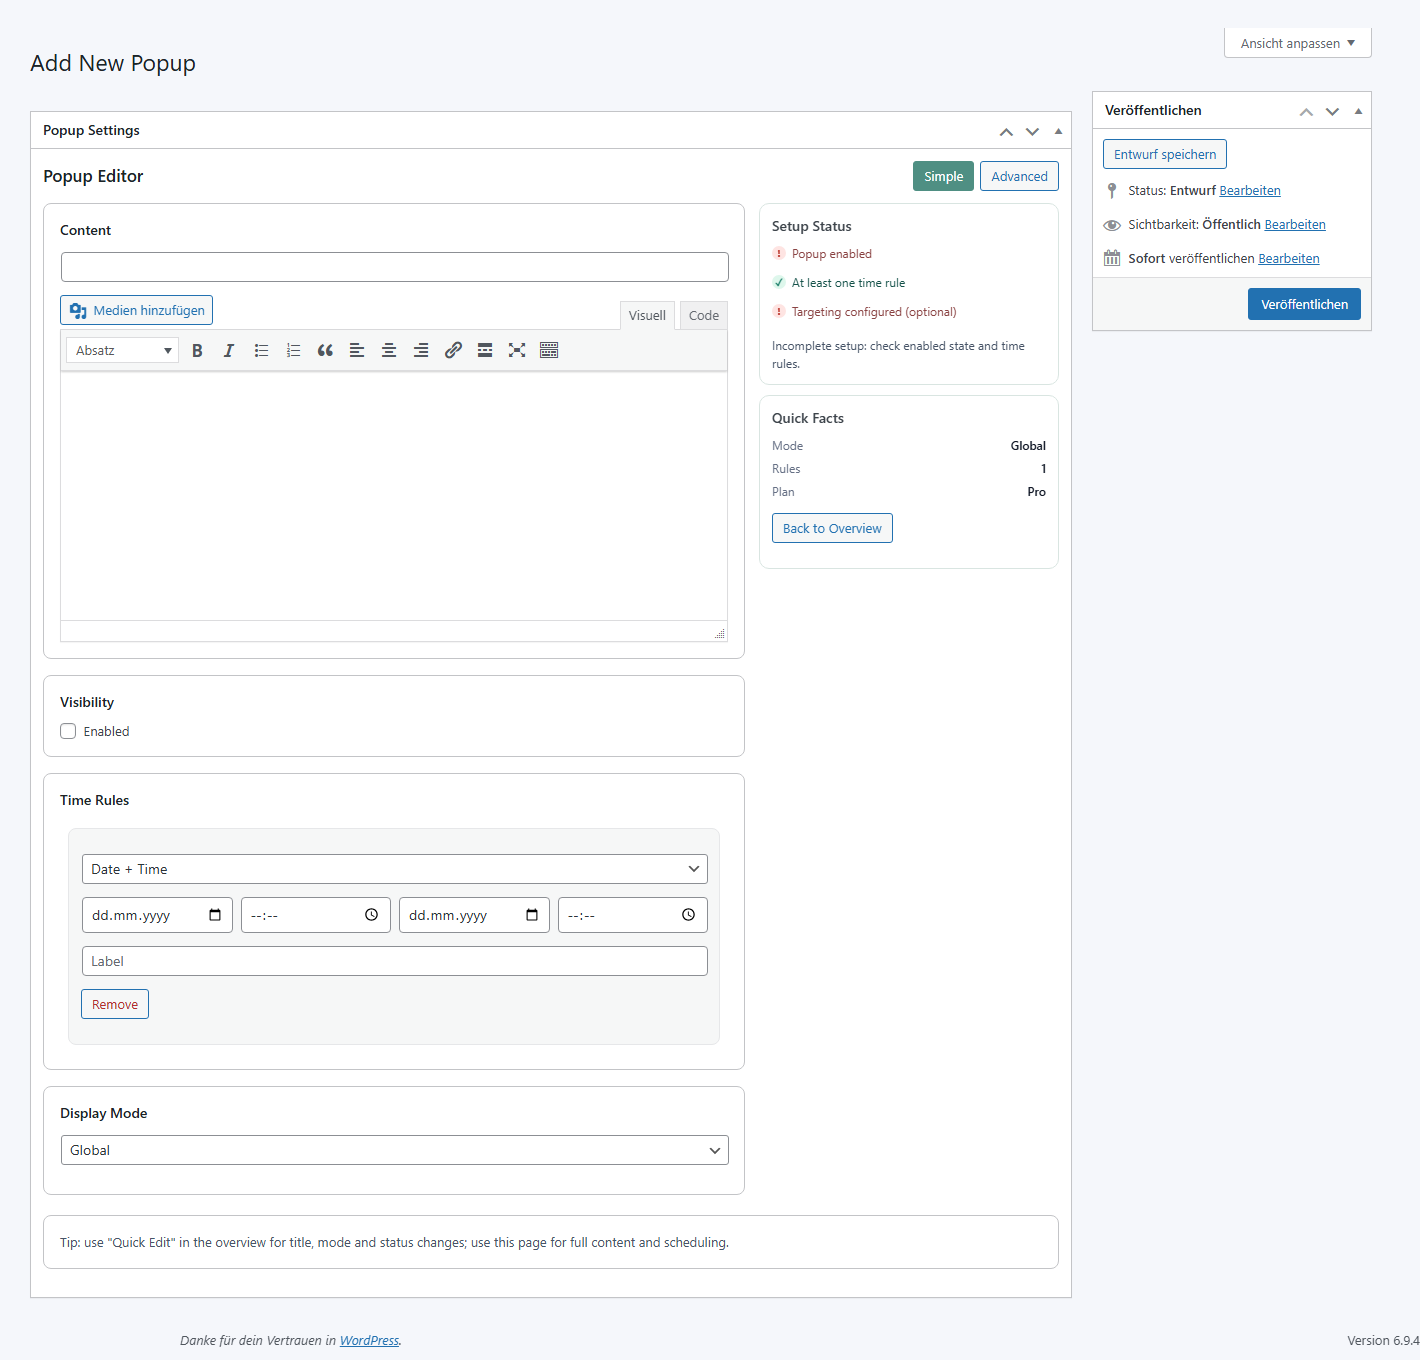Open the Date + Time rule type dropdown

[395, 869]
